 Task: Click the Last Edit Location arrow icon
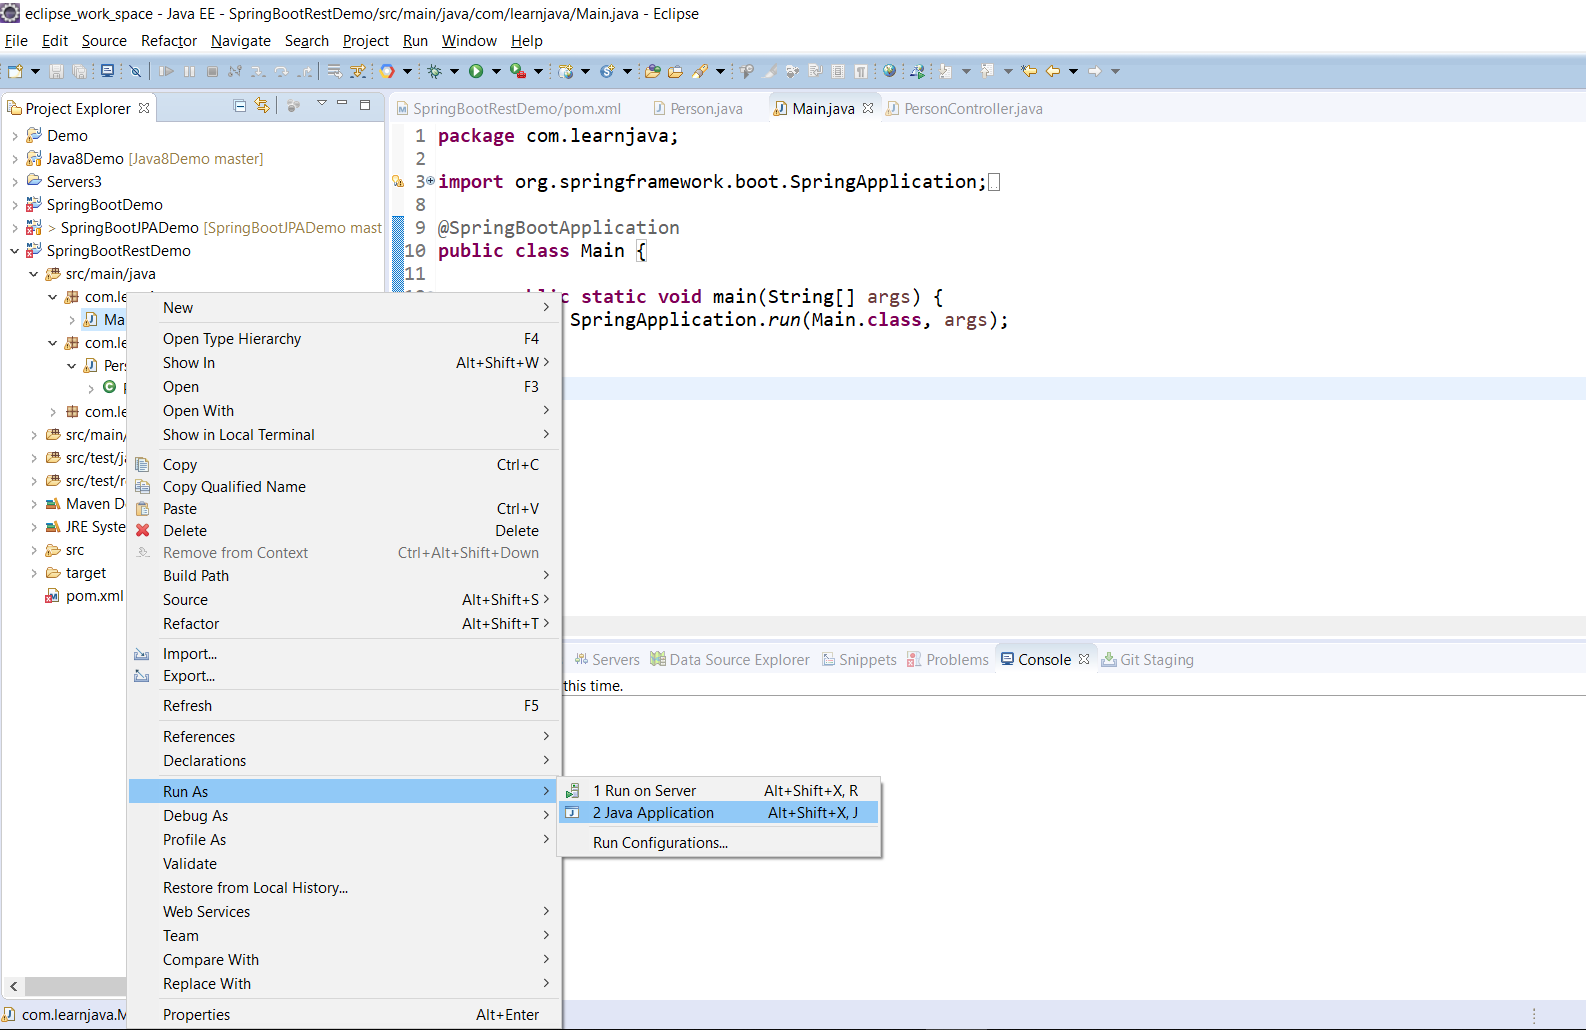(1029, 71)
